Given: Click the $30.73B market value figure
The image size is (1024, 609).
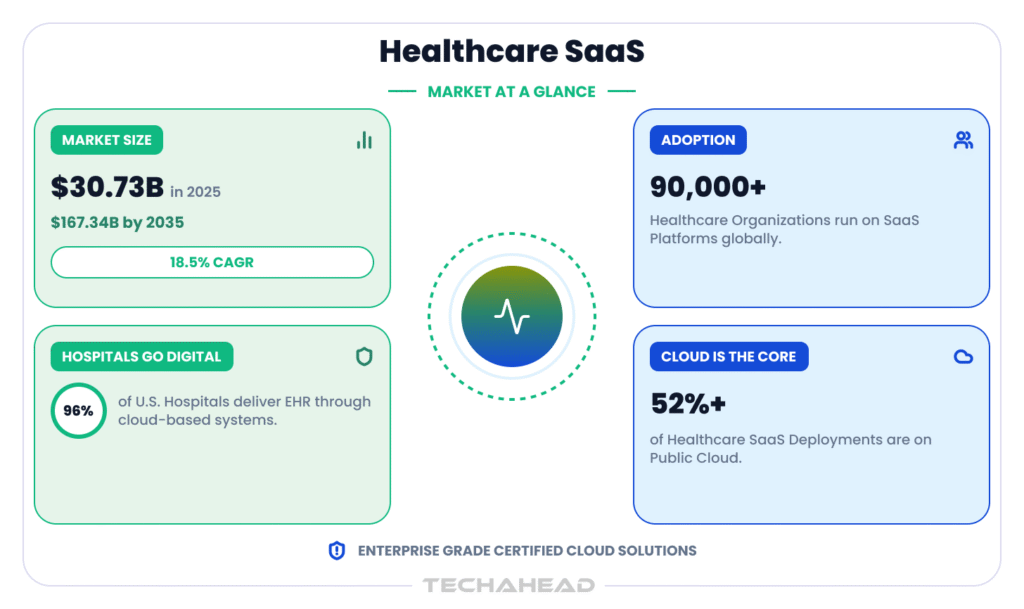Looking at the screenshot, I should tap(108, 187).
